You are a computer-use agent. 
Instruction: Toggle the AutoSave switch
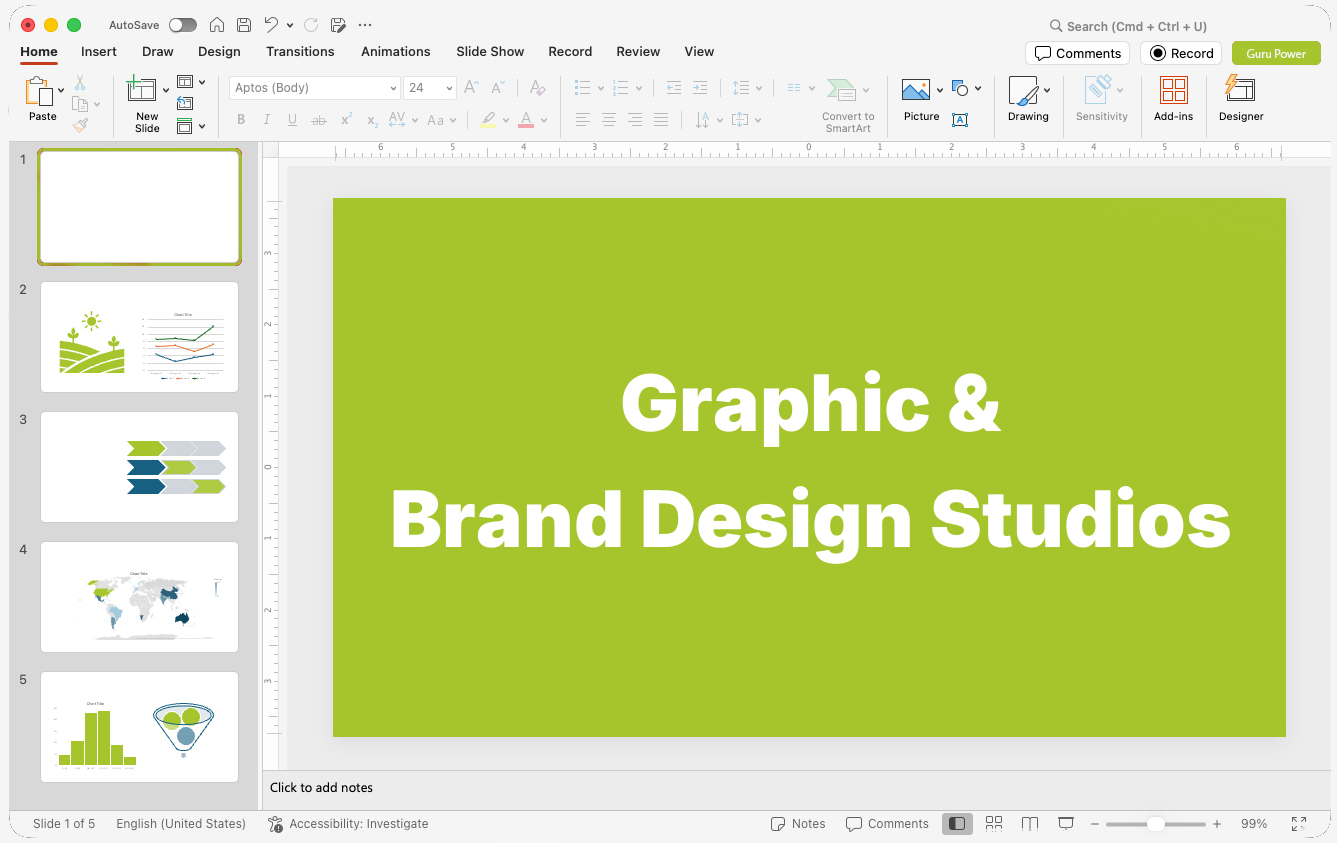[183, 25]
